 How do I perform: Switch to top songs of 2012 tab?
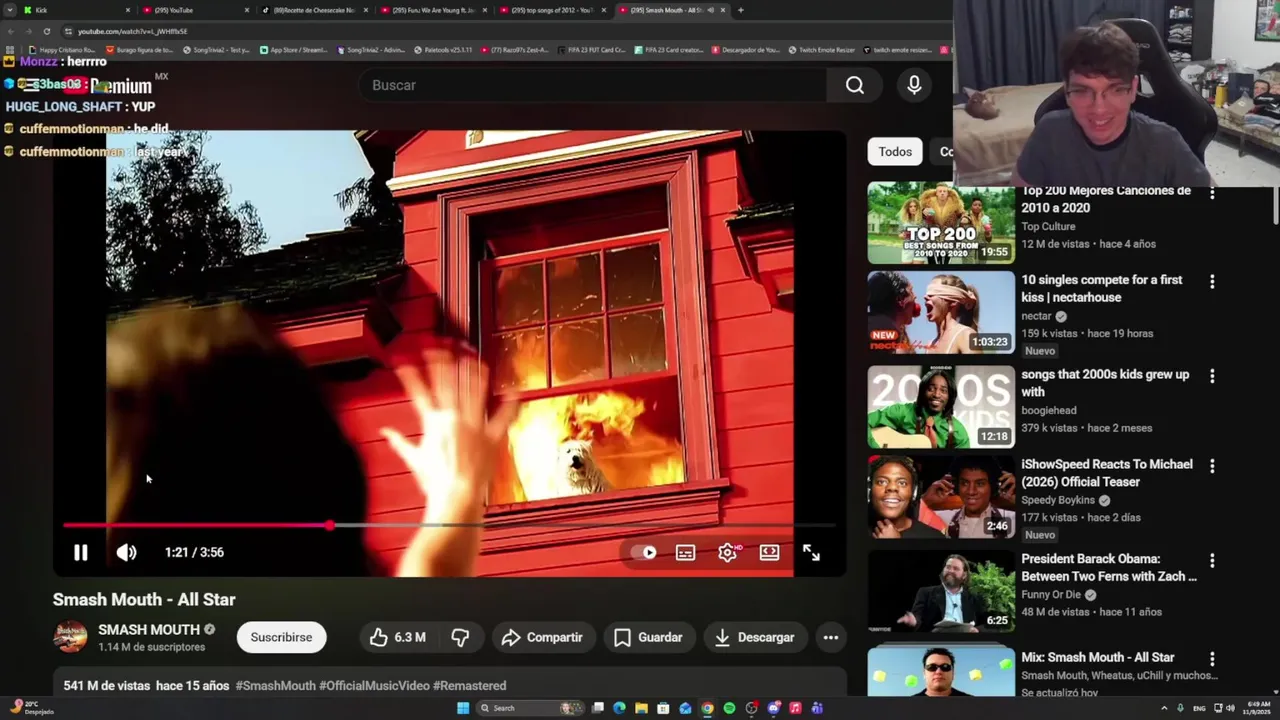[552, 10]
